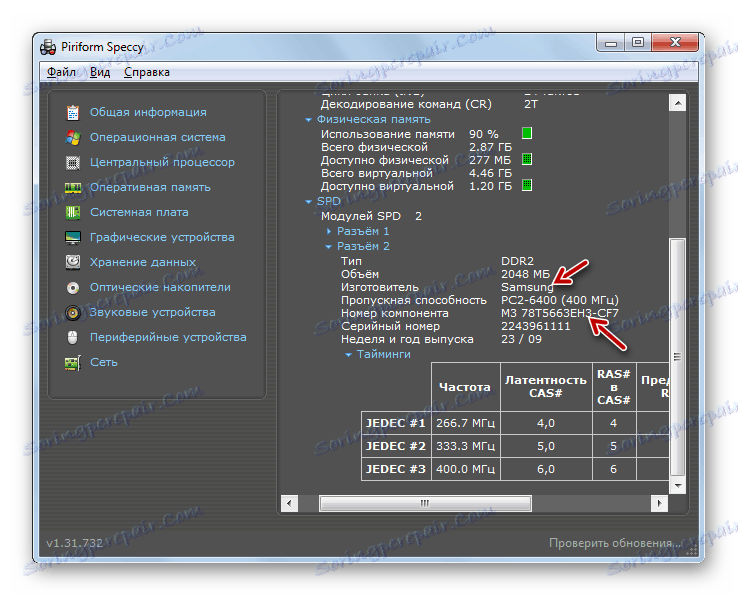
Task: Select the Периферийные устройства mouse icon
Action: [73, 338]
